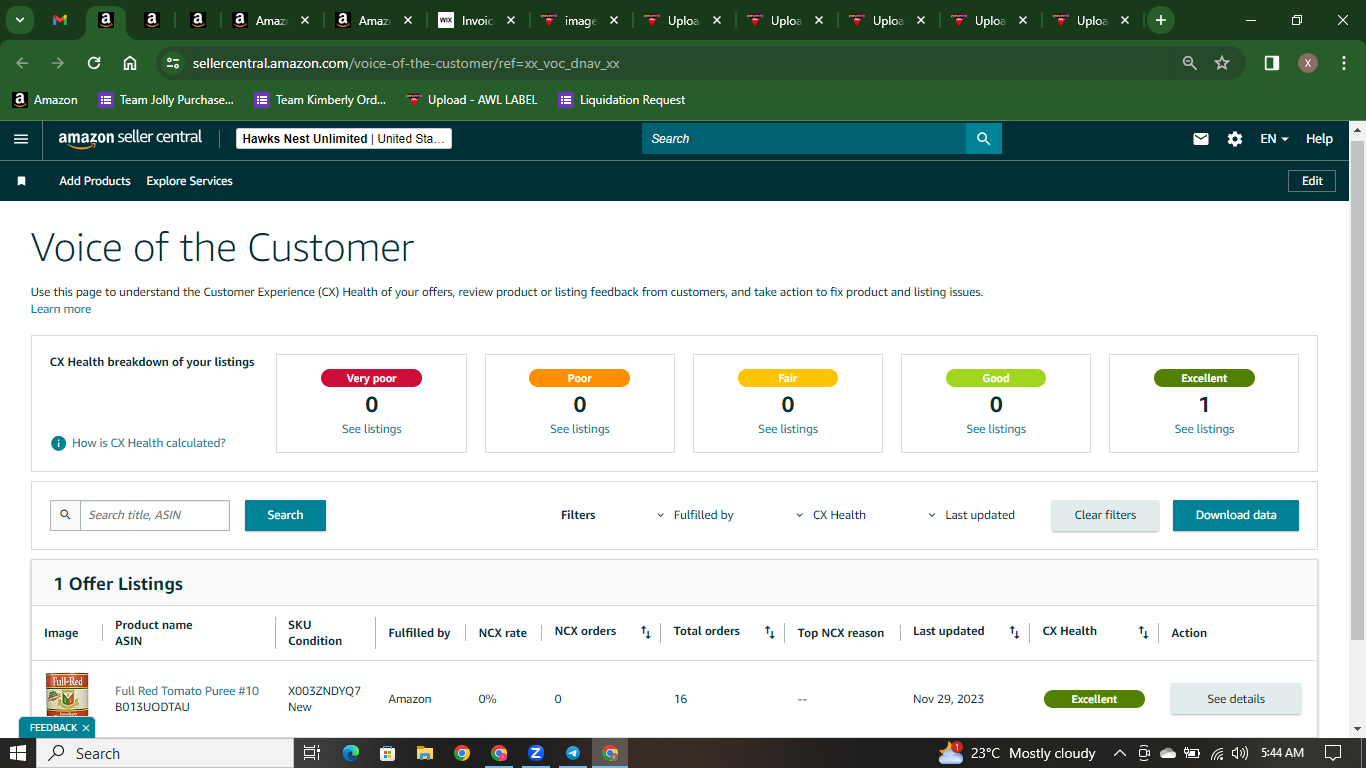The height and width of the screenshot is (768, 1366).
Task: View site information icon in address bar
Action: [173, 63]
